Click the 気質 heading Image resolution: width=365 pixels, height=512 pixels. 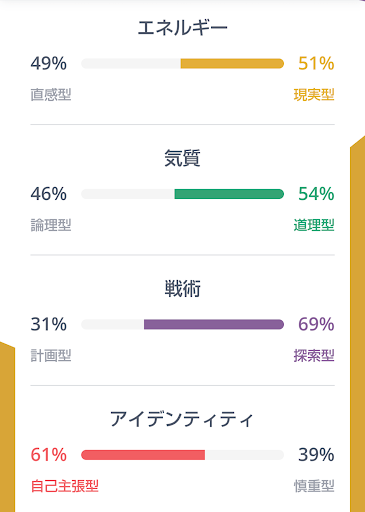182,158
